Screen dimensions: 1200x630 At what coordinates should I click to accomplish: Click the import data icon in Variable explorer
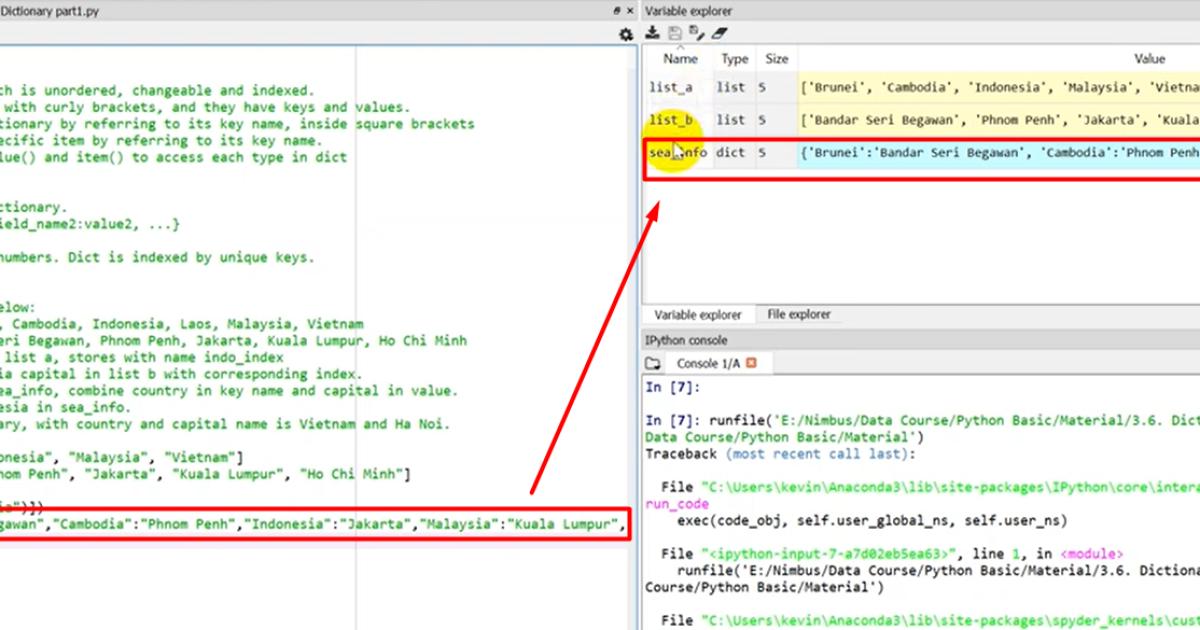[x=652, y=33]
